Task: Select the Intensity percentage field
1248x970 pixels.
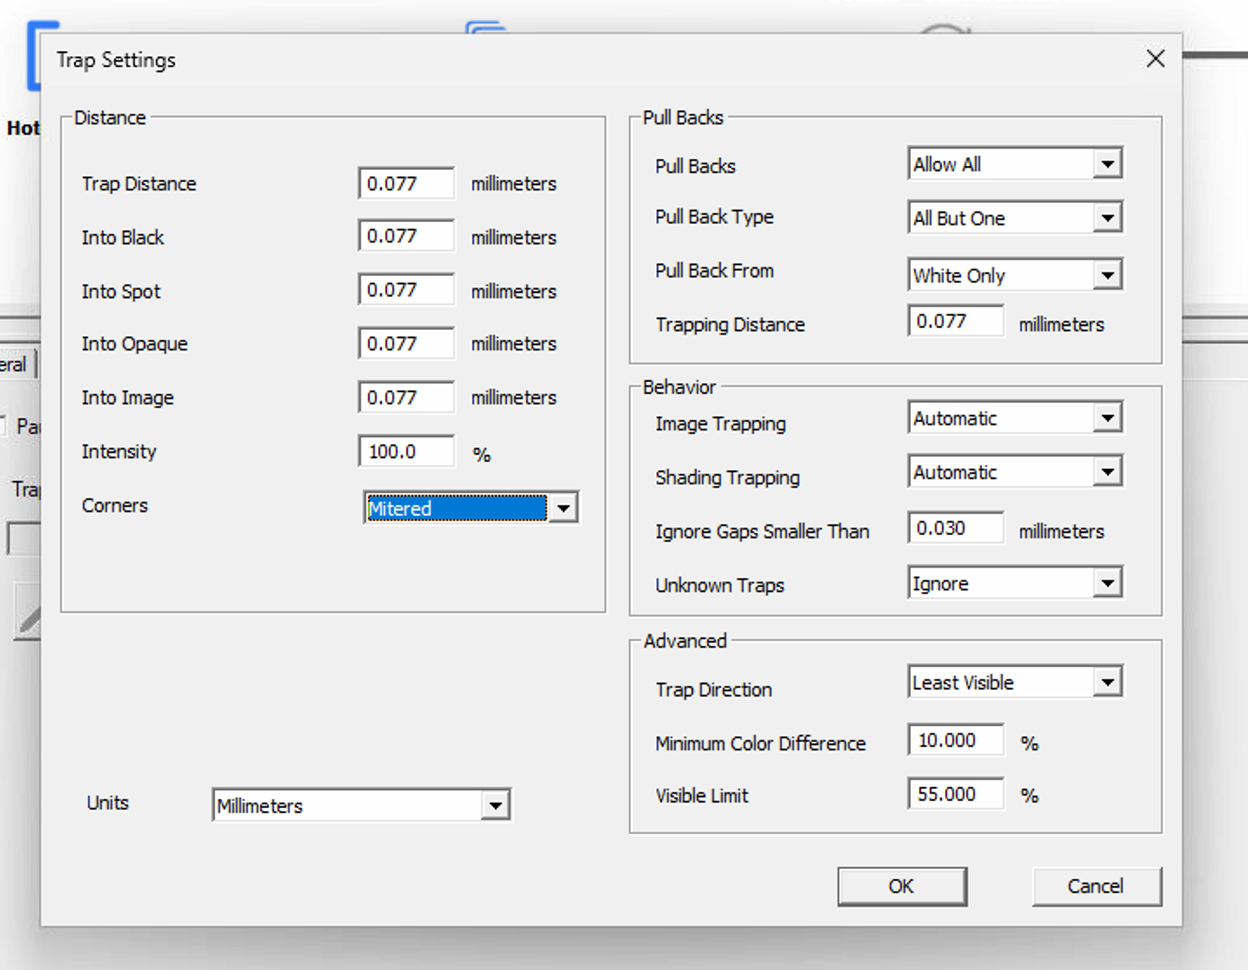Action: coord(405,451)
